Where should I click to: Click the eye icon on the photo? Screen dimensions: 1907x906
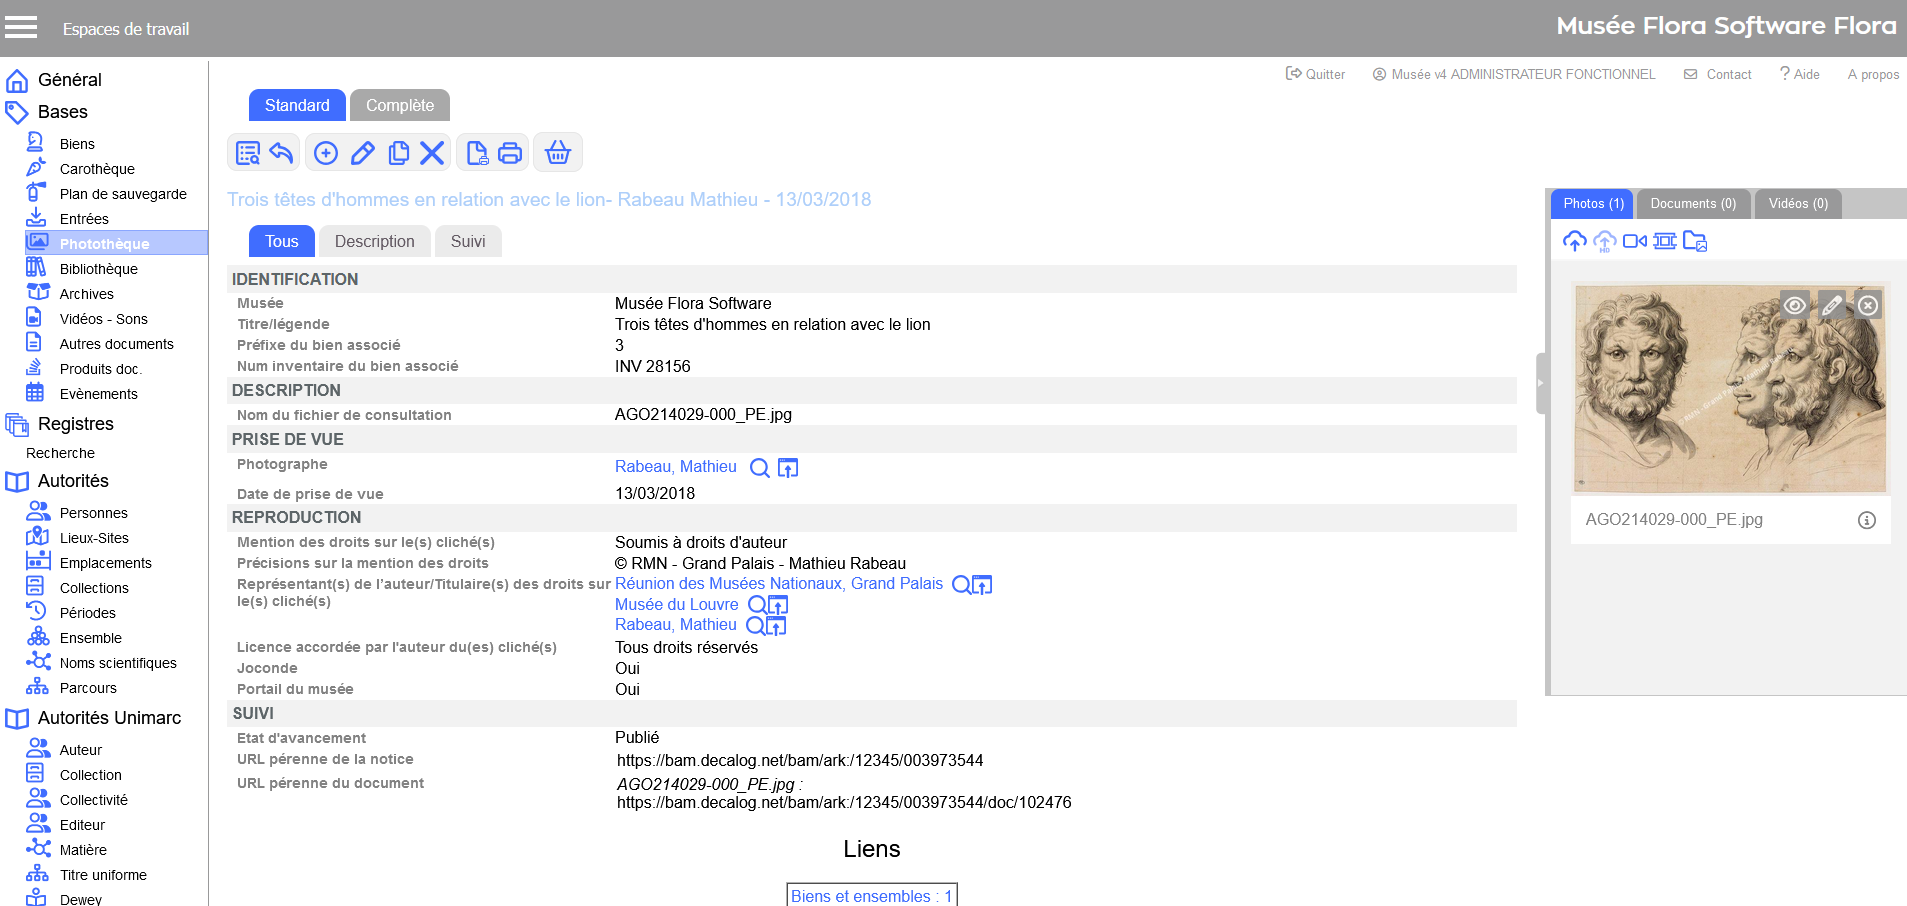pyautogui.click(x=1795, y=306)
